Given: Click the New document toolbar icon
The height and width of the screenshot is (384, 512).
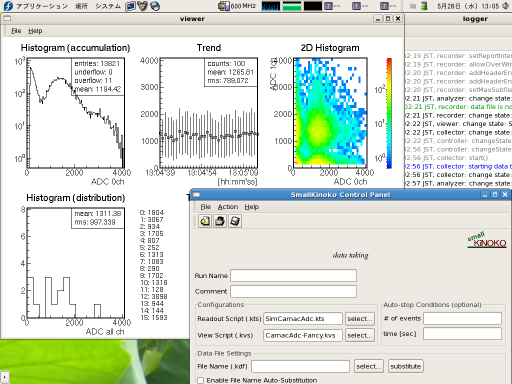Looking at the screenshot, I should pos(205,221).
